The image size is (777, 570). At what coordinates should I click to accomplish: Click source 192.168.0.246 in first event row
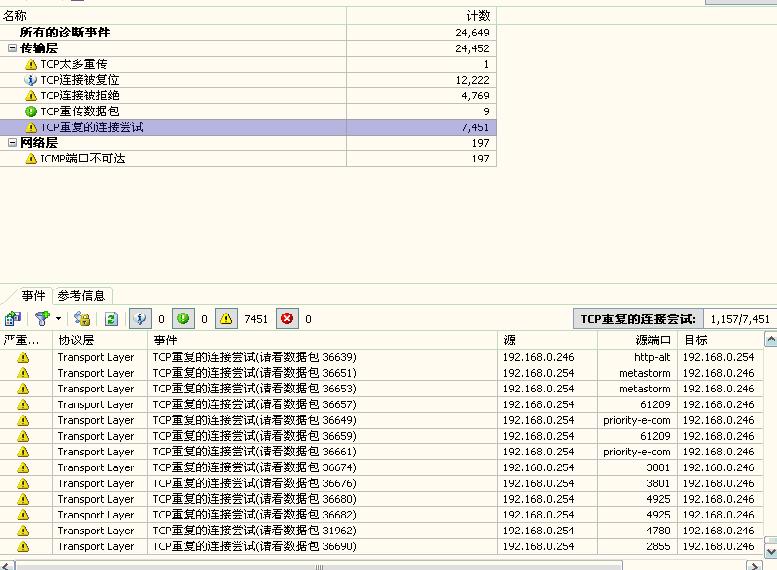(x=538, y=357)
